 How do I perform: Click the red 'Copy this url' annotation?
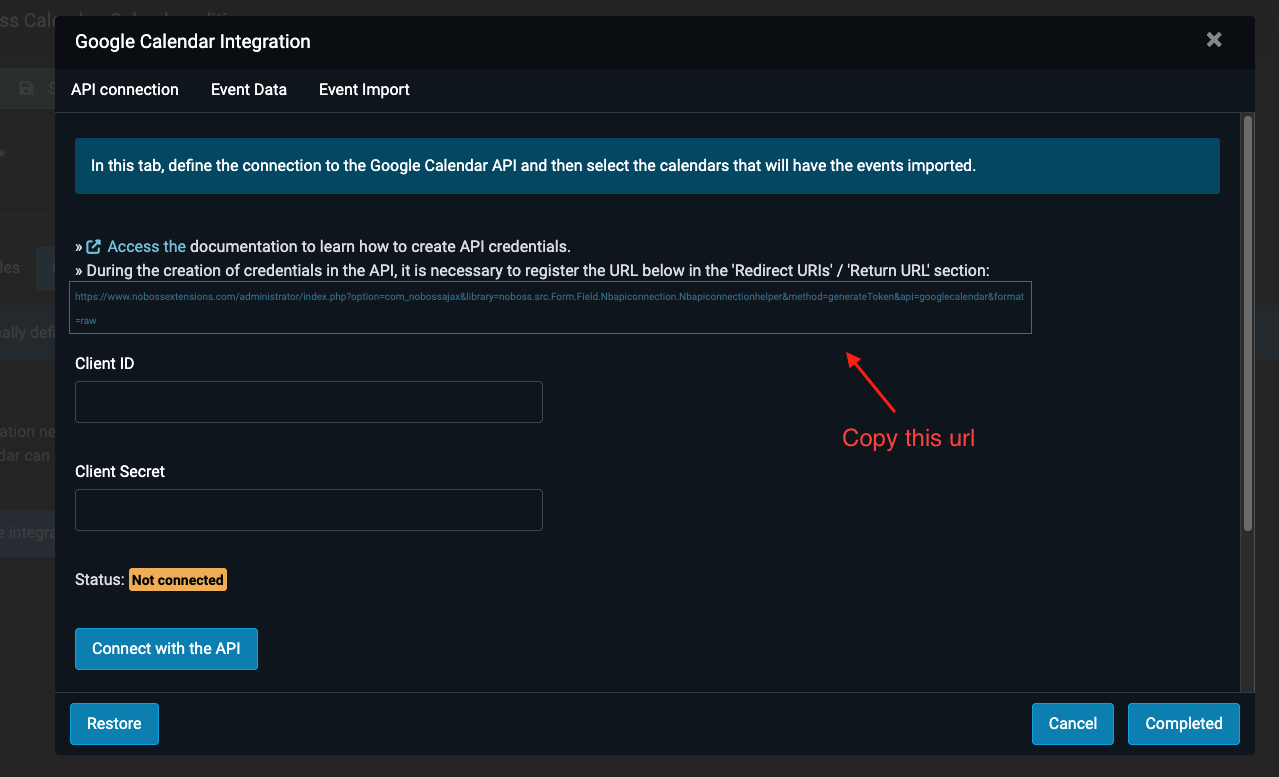click(908, 438)
